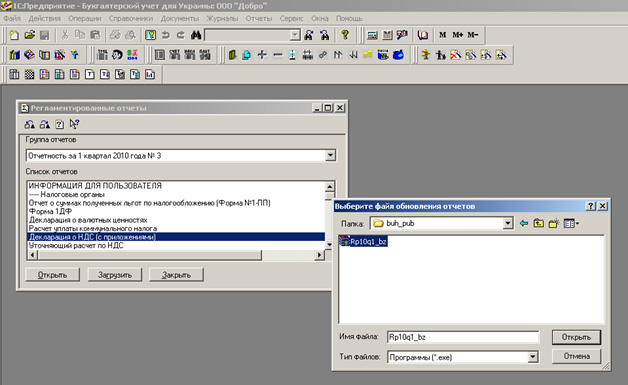The image size is (628, 385).
Task: Open the Сервис menu
Action: pyautogui.click(x=292, y=18)
